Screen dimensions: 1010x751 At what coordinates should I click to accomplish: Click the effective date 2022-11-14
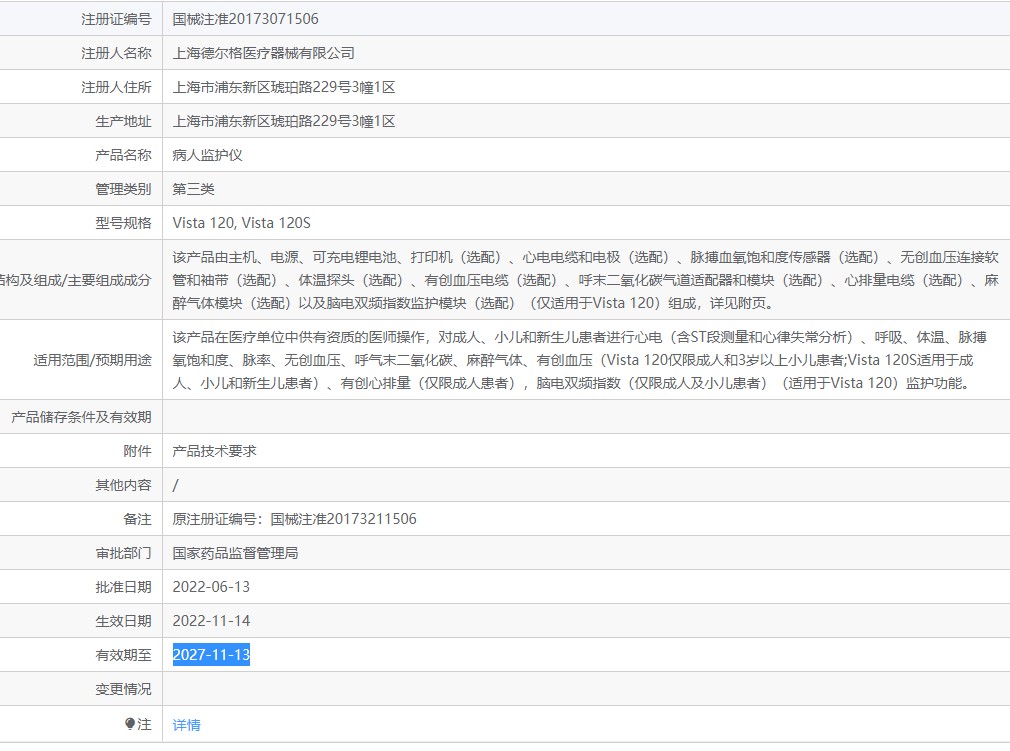(211, 621)
